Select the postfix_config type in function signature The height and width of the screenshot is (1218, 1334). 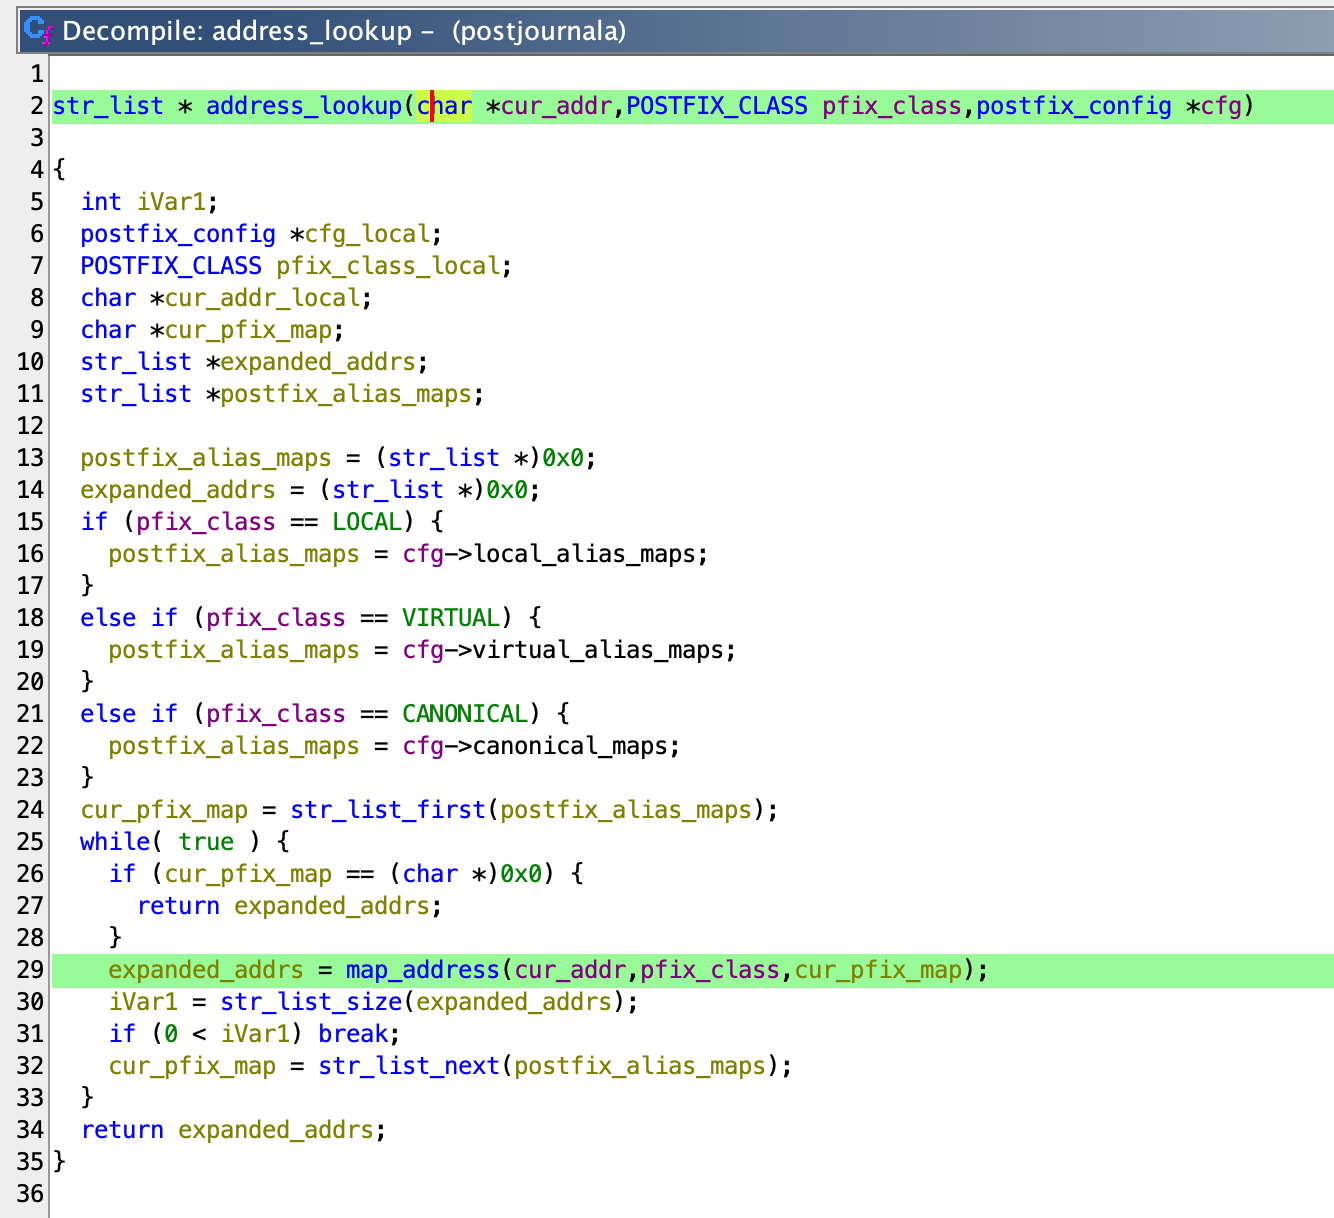coord(1073,106)
